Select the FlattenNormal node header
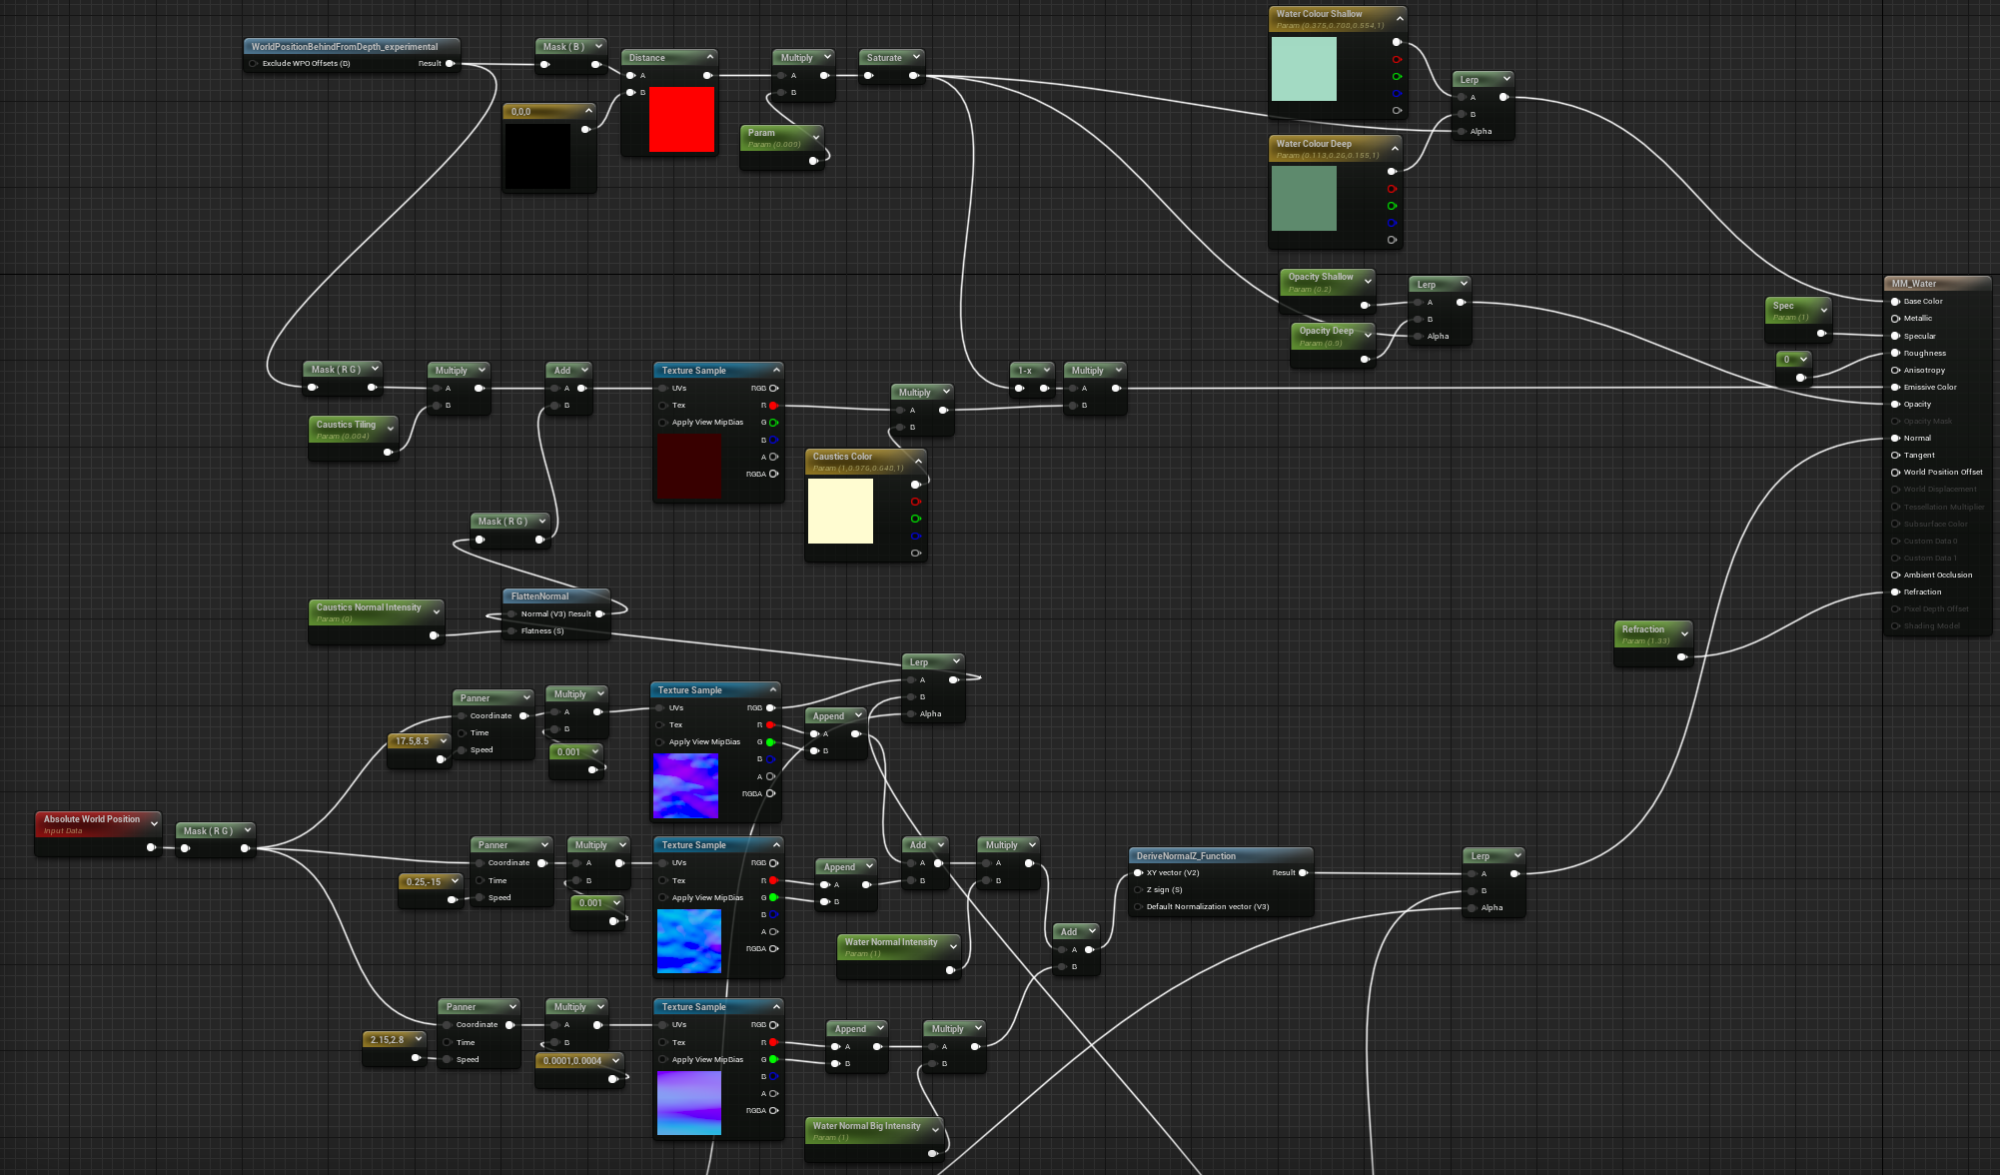2000x1175 pixels. point(540,596)
